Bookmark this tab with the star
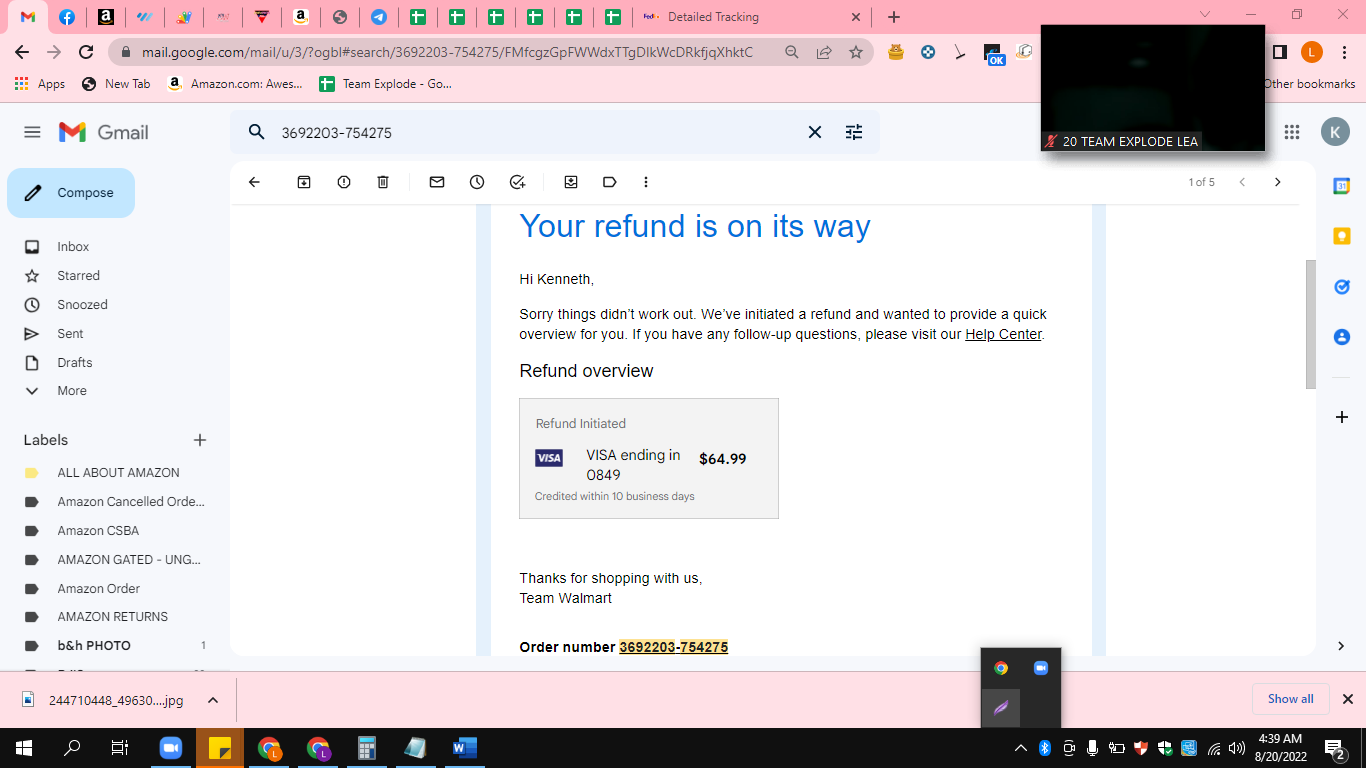Image resolution: width=1366 pixels, height=768 pixels. (x=856, y=52)
